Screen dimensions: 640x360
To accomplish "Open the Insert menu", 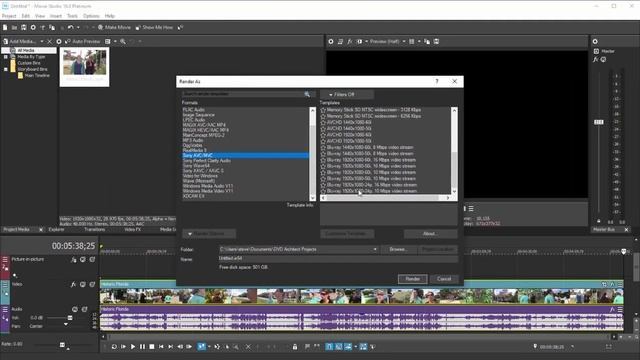I will 56,16.
